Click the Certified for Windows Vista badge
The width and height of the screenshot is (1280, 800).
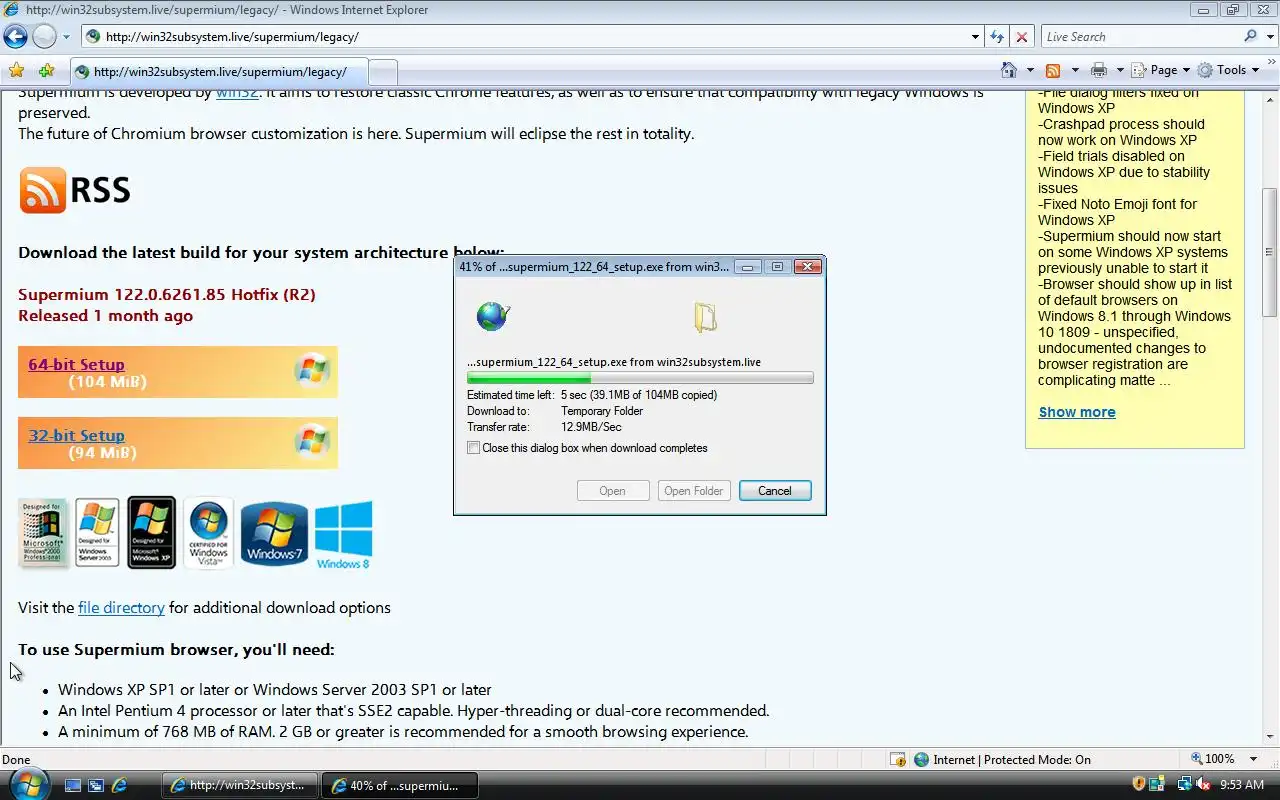click(208, 533)
